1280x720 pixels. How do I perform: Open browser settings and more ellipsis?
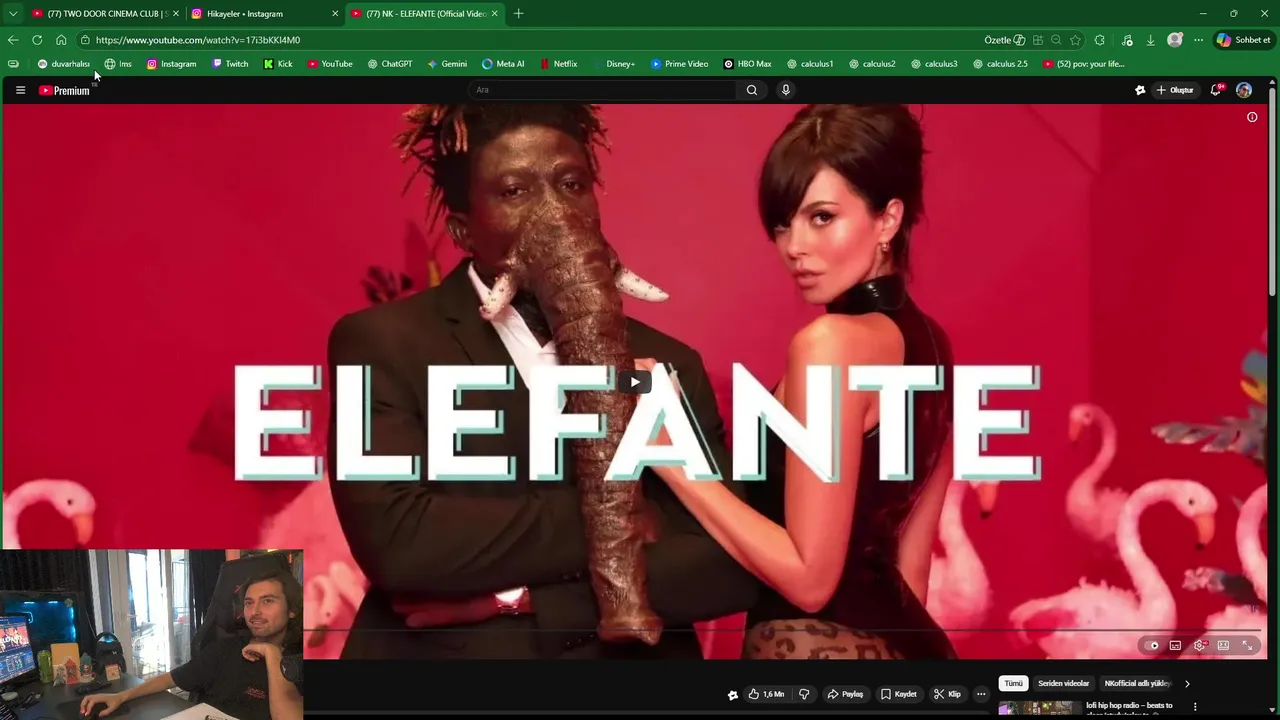point(1198,40)
